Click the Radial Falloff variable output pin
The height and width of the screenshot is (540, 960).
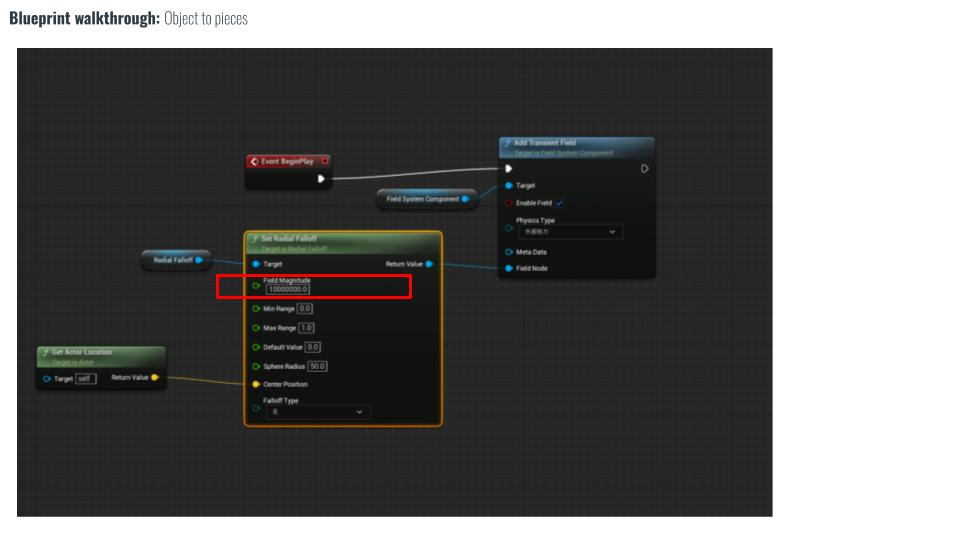coord(199,260)
